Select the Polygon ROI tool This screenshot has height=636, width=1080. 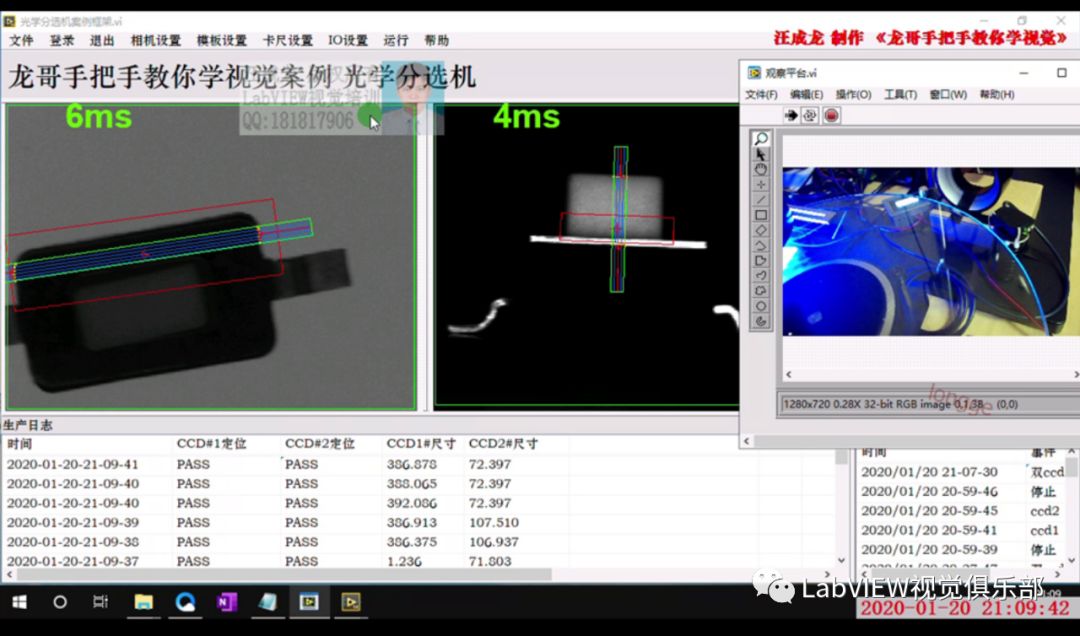point(760,260)
